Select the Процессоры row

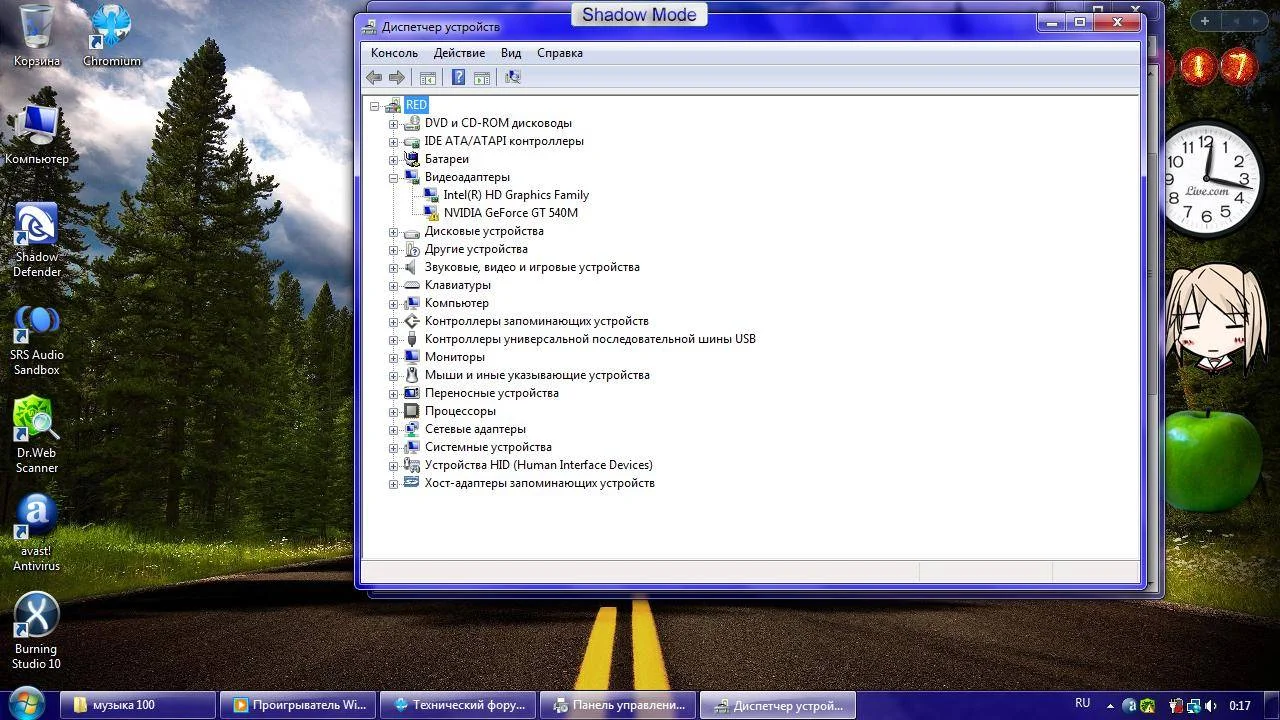[460, 411]
